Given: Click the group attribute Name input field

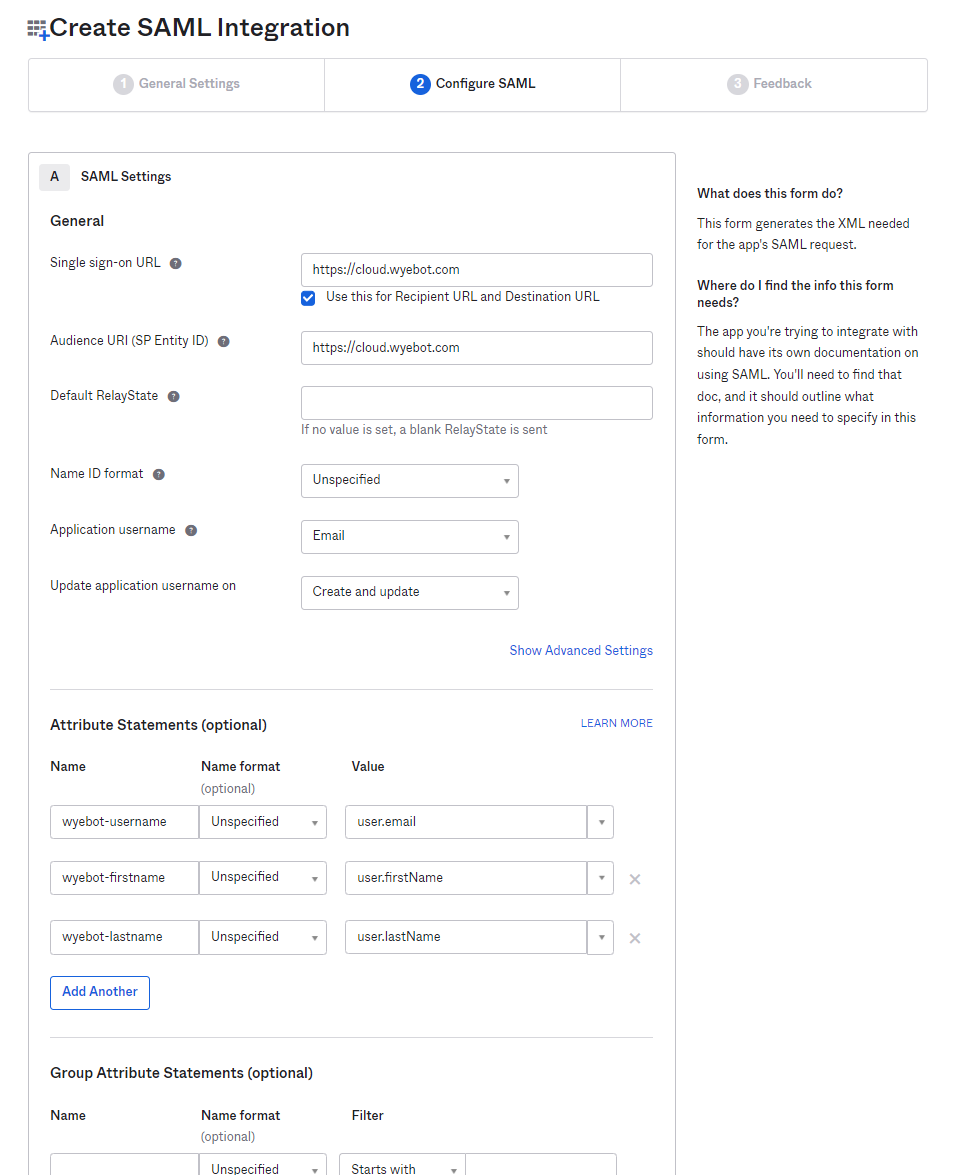Looking at the screenshot, I should 124,1165.
